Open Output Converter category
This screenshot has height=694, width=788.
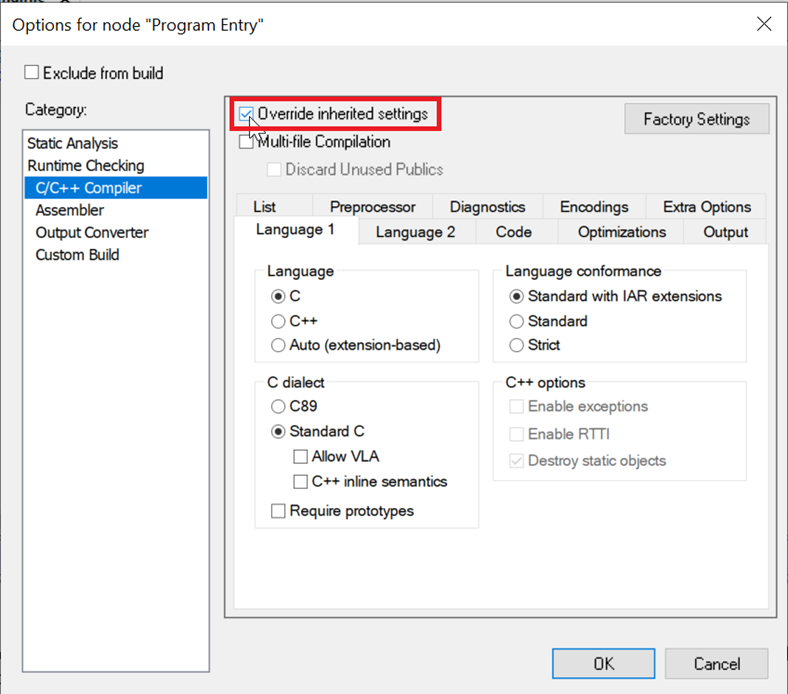(x=91, y=232)
